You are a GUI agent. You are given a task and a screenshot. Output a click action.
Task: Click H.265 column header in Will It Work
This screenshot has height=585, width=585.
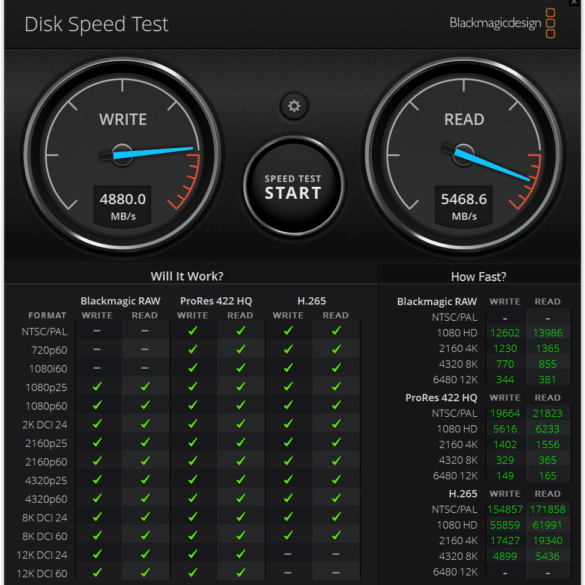(312, 301)
